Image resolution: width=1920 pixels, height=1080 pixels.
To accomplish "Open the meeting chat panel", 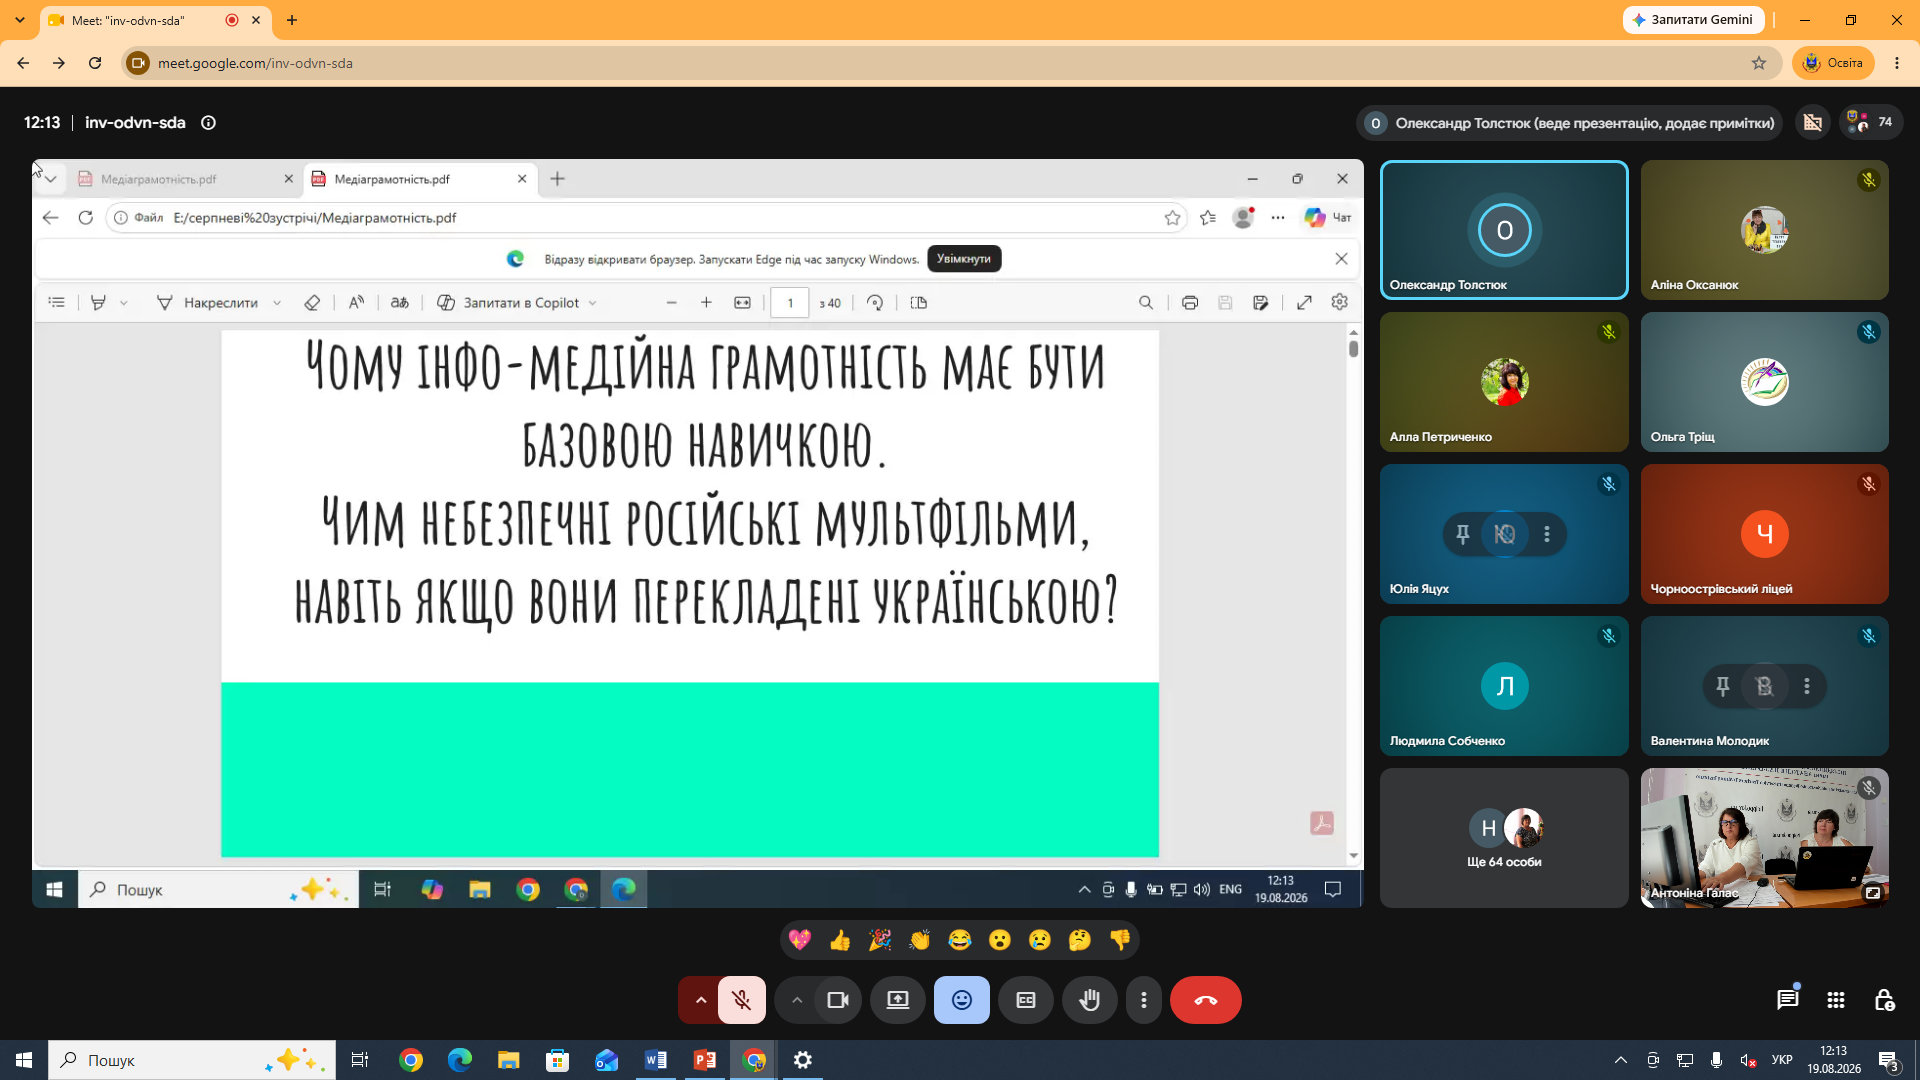I will point(1788,1000).
